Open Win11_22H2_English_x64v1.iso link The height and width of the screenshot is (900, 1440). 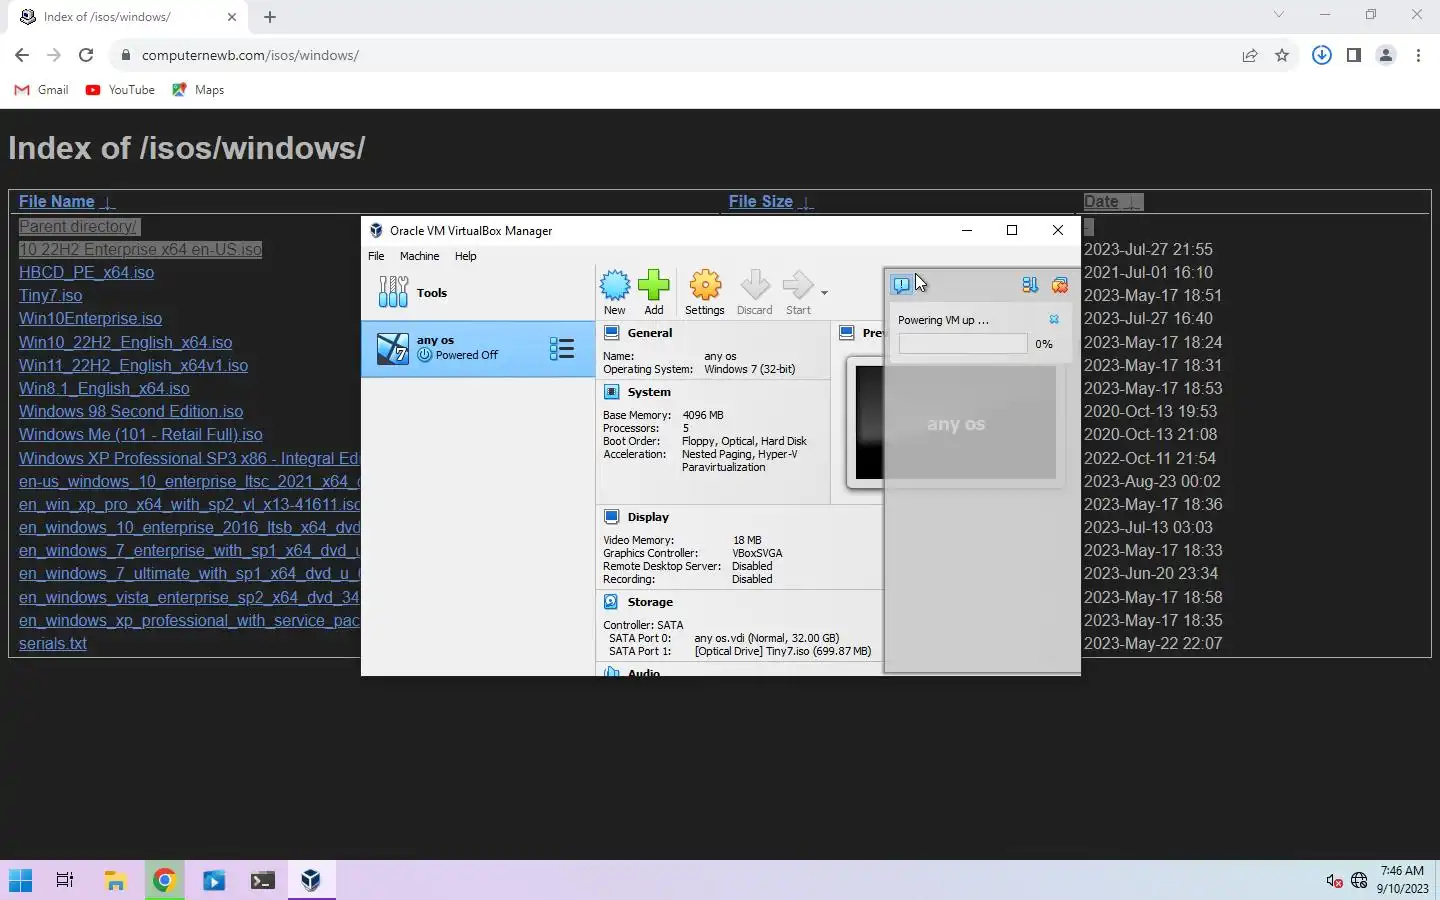133,365
